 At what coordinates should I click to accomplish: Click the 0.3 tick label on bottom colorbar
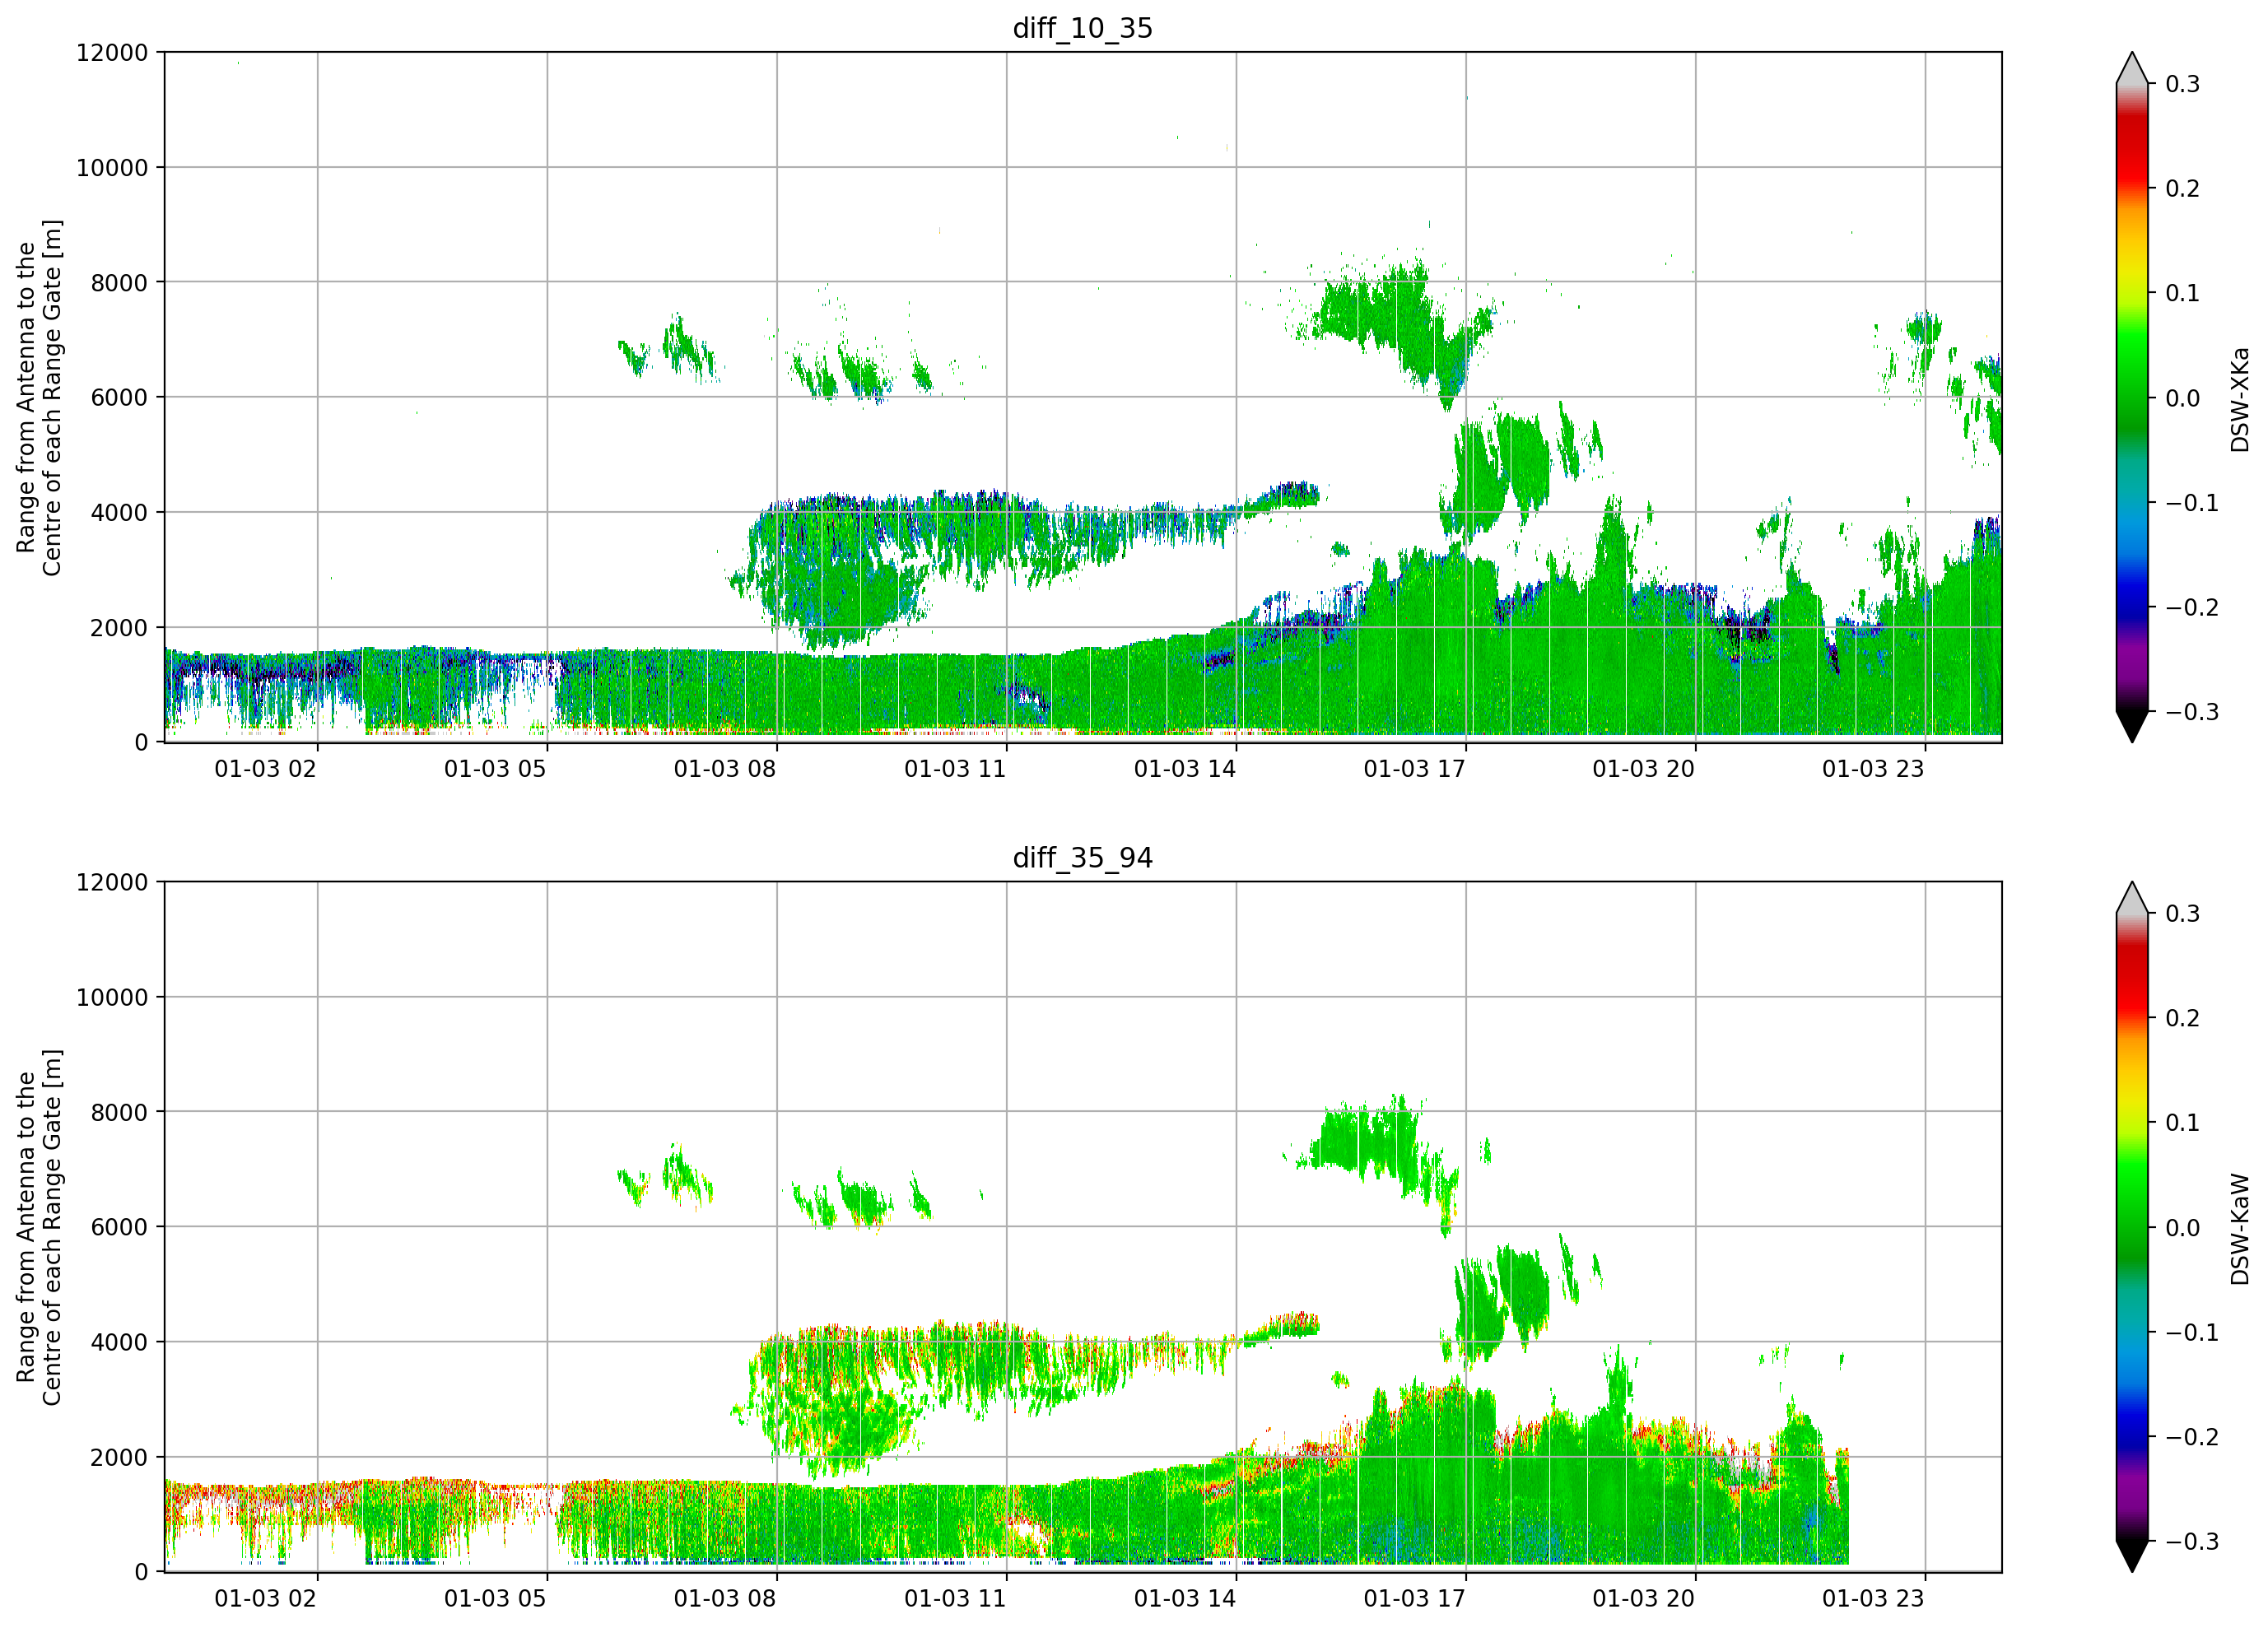coord(2182,914)
